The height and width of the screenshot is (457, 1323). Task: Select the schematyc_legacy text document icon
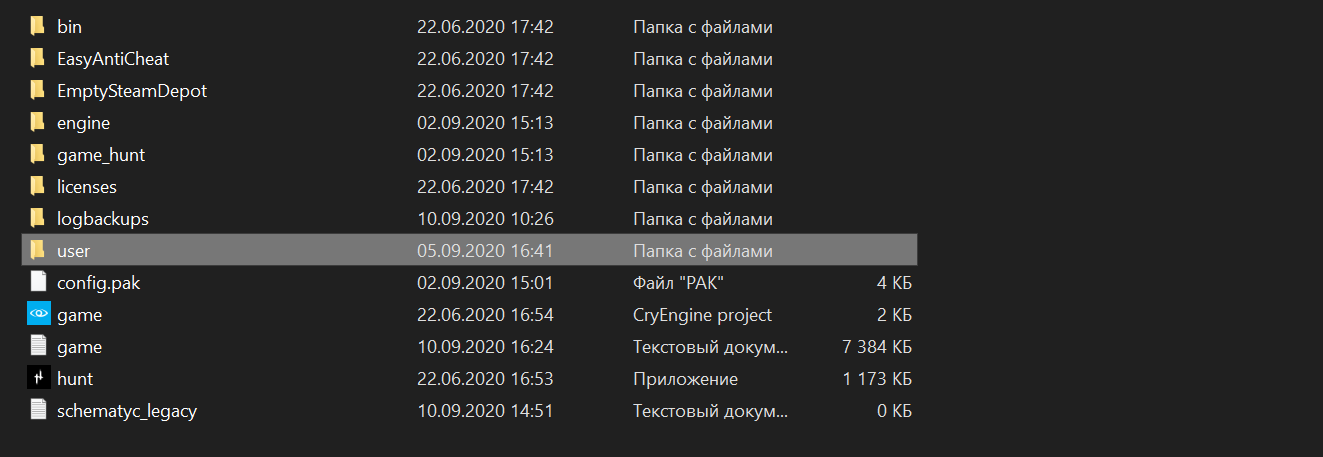[x=38, y=411]
